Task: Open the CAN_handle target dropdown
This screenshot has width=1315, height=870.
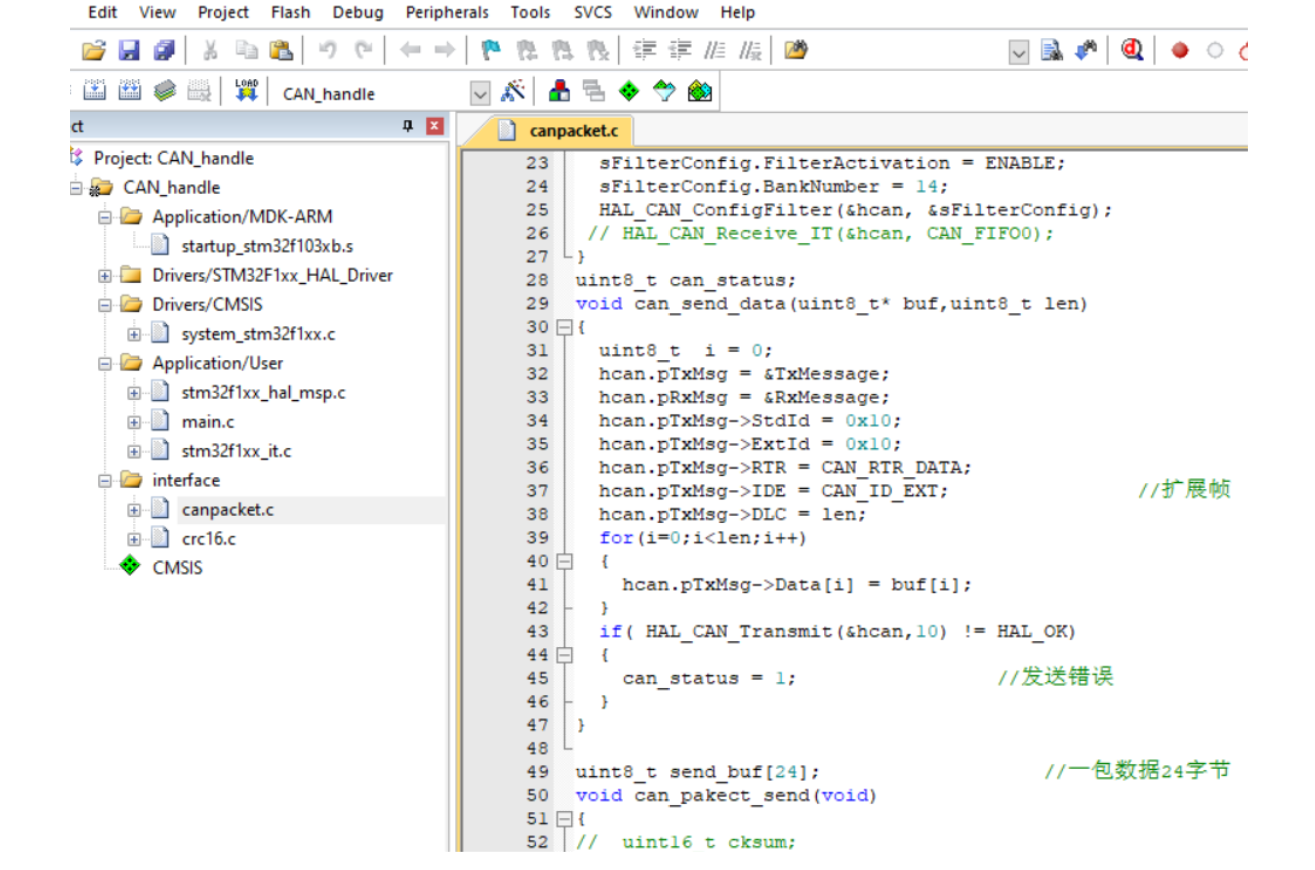Action: pos(481,94)
